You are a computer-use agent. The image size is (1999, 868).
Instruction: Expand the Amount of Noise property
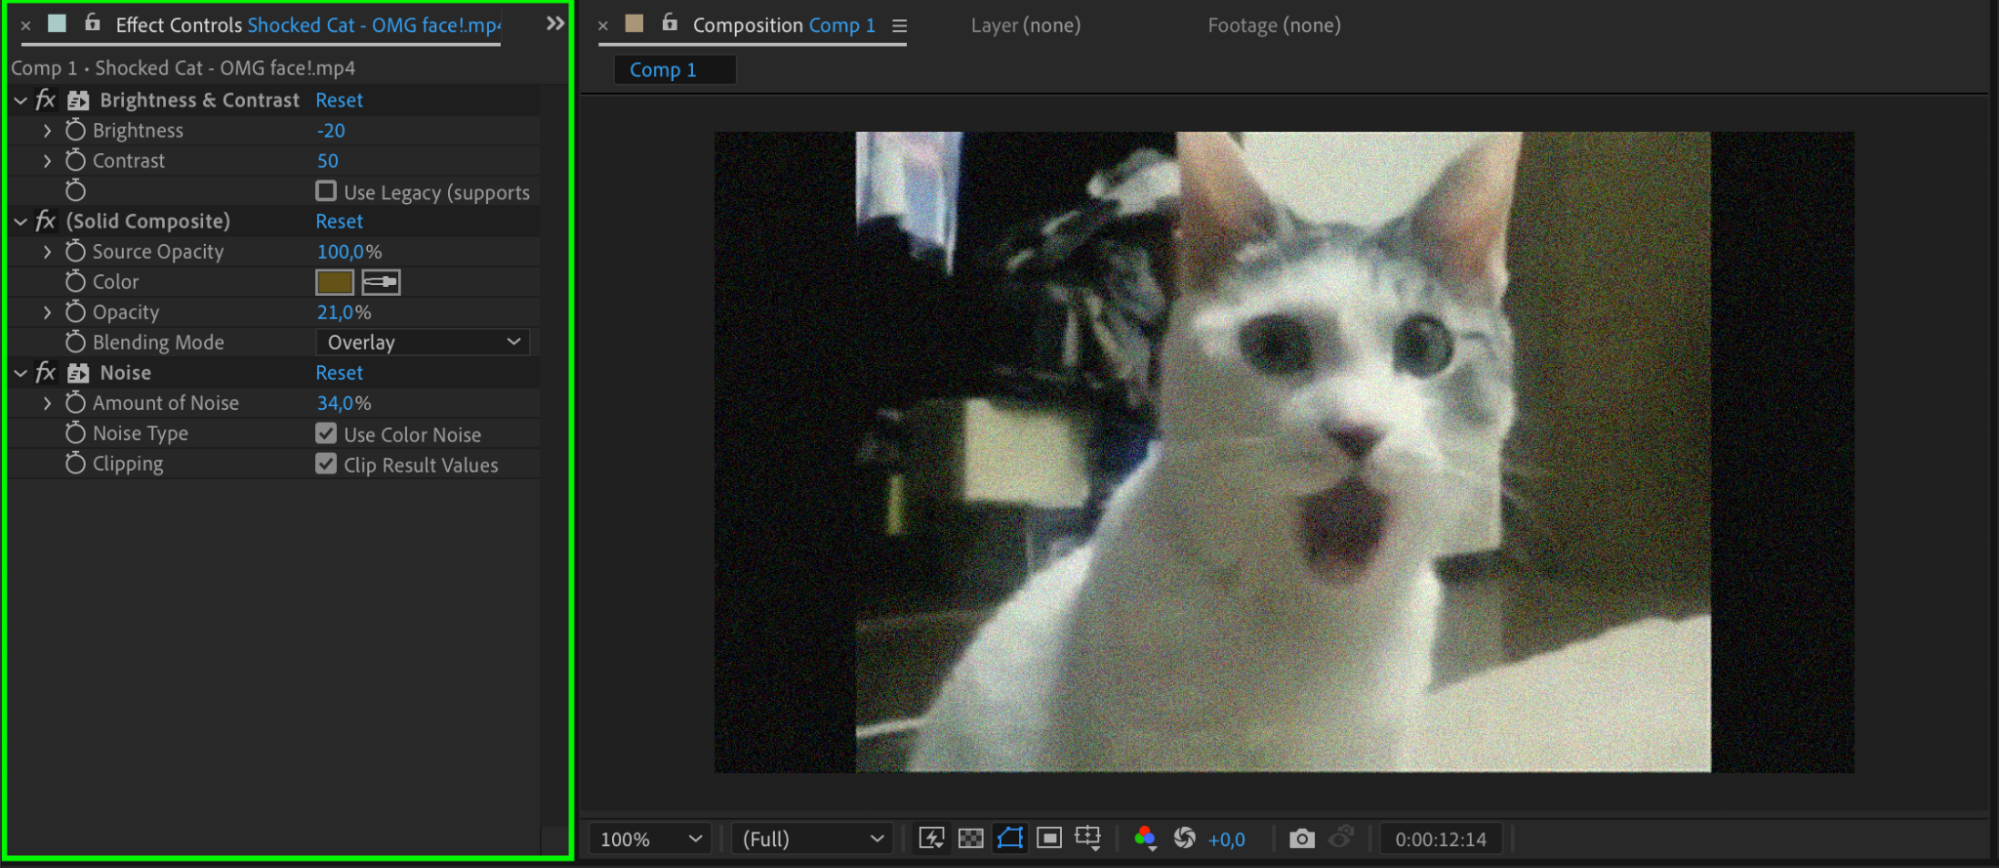(x=47, y=403)
